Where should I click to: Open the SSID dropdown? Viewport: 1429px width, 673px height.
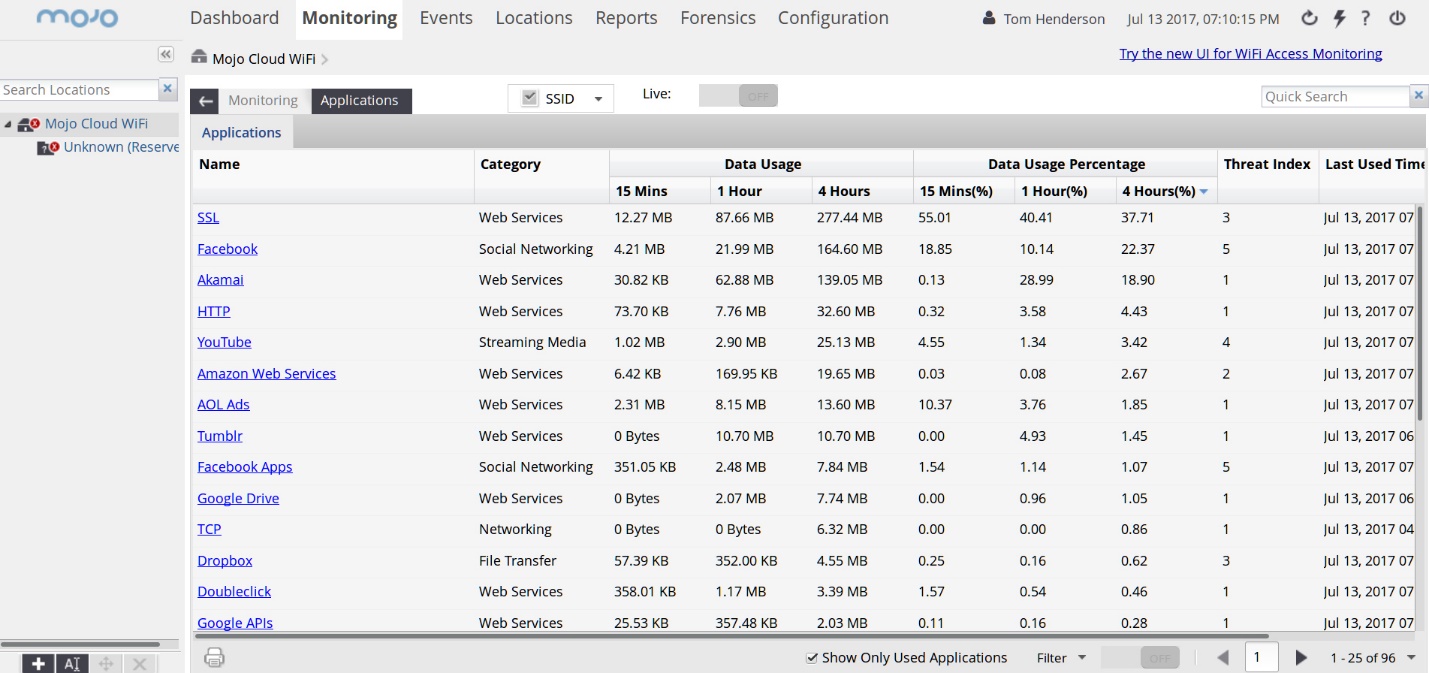pos(598,99)
